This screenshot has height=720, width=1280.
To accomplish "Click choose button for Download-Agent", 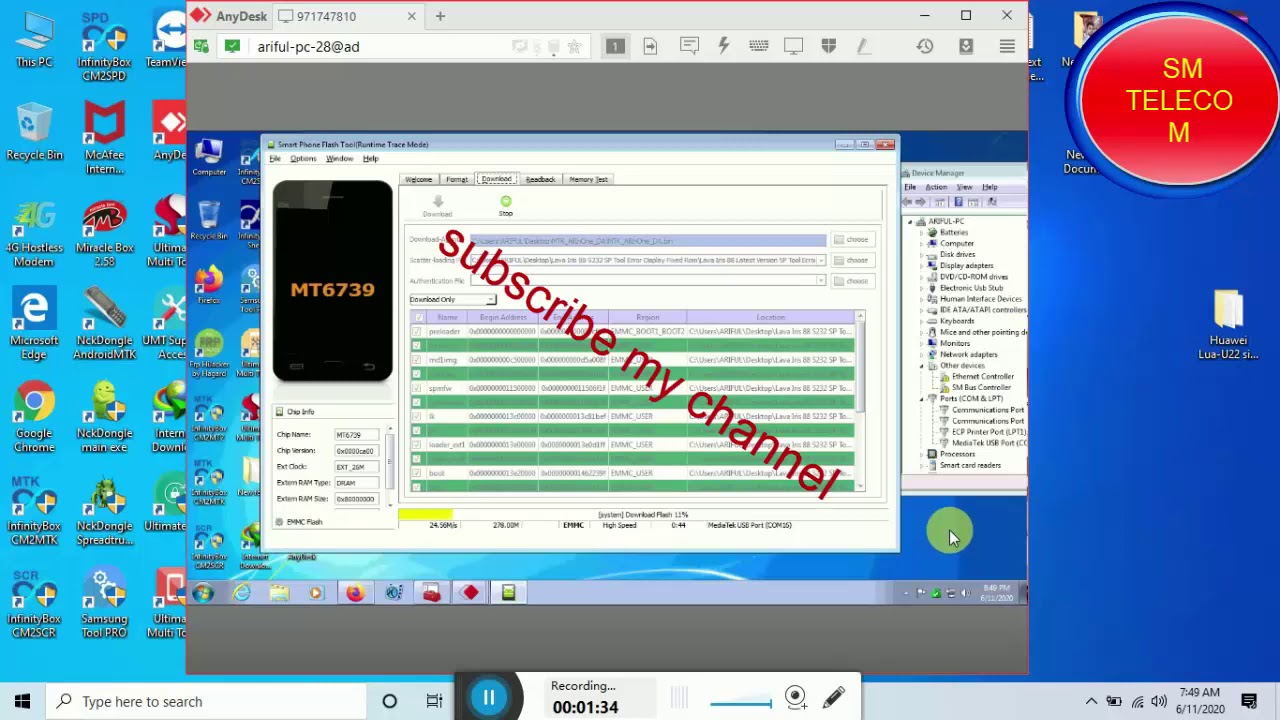I will click(x=853, y=239).
